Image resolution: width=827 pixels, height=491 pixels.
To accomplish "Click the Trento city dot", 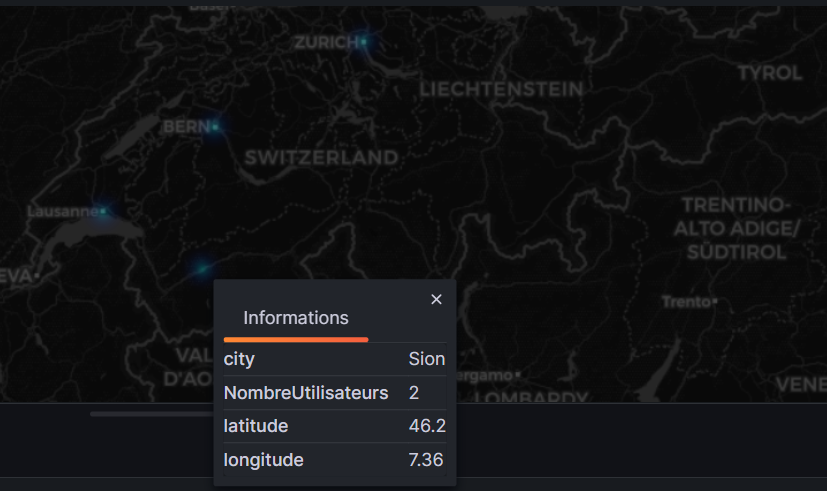I will pyautogui.click(x=715, y=301).
